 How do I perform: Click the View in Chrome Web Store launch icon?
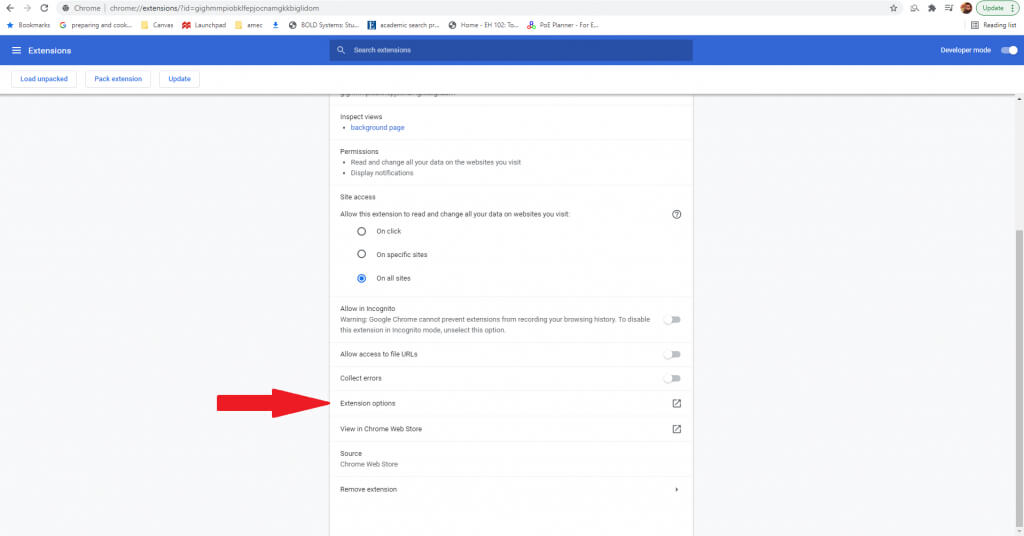676,429
